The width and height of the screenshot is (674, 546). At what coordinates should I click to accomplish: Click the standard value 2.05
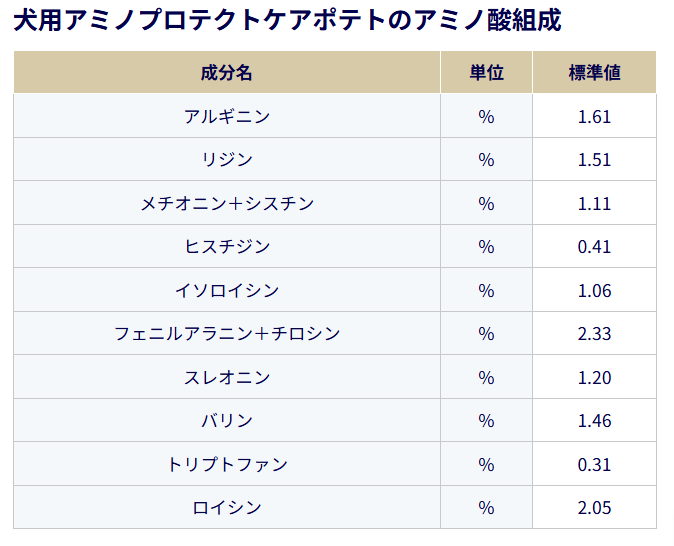[x=594, y=508]
